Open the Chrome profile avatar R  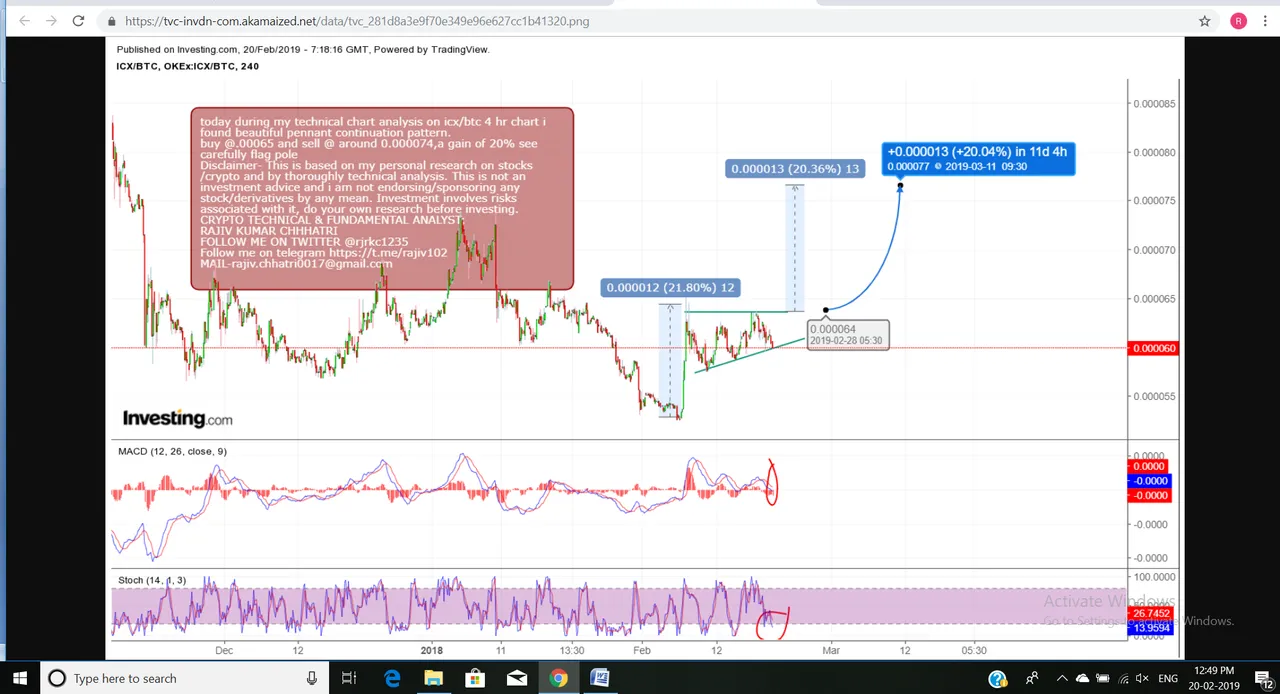click(1239, 21)
